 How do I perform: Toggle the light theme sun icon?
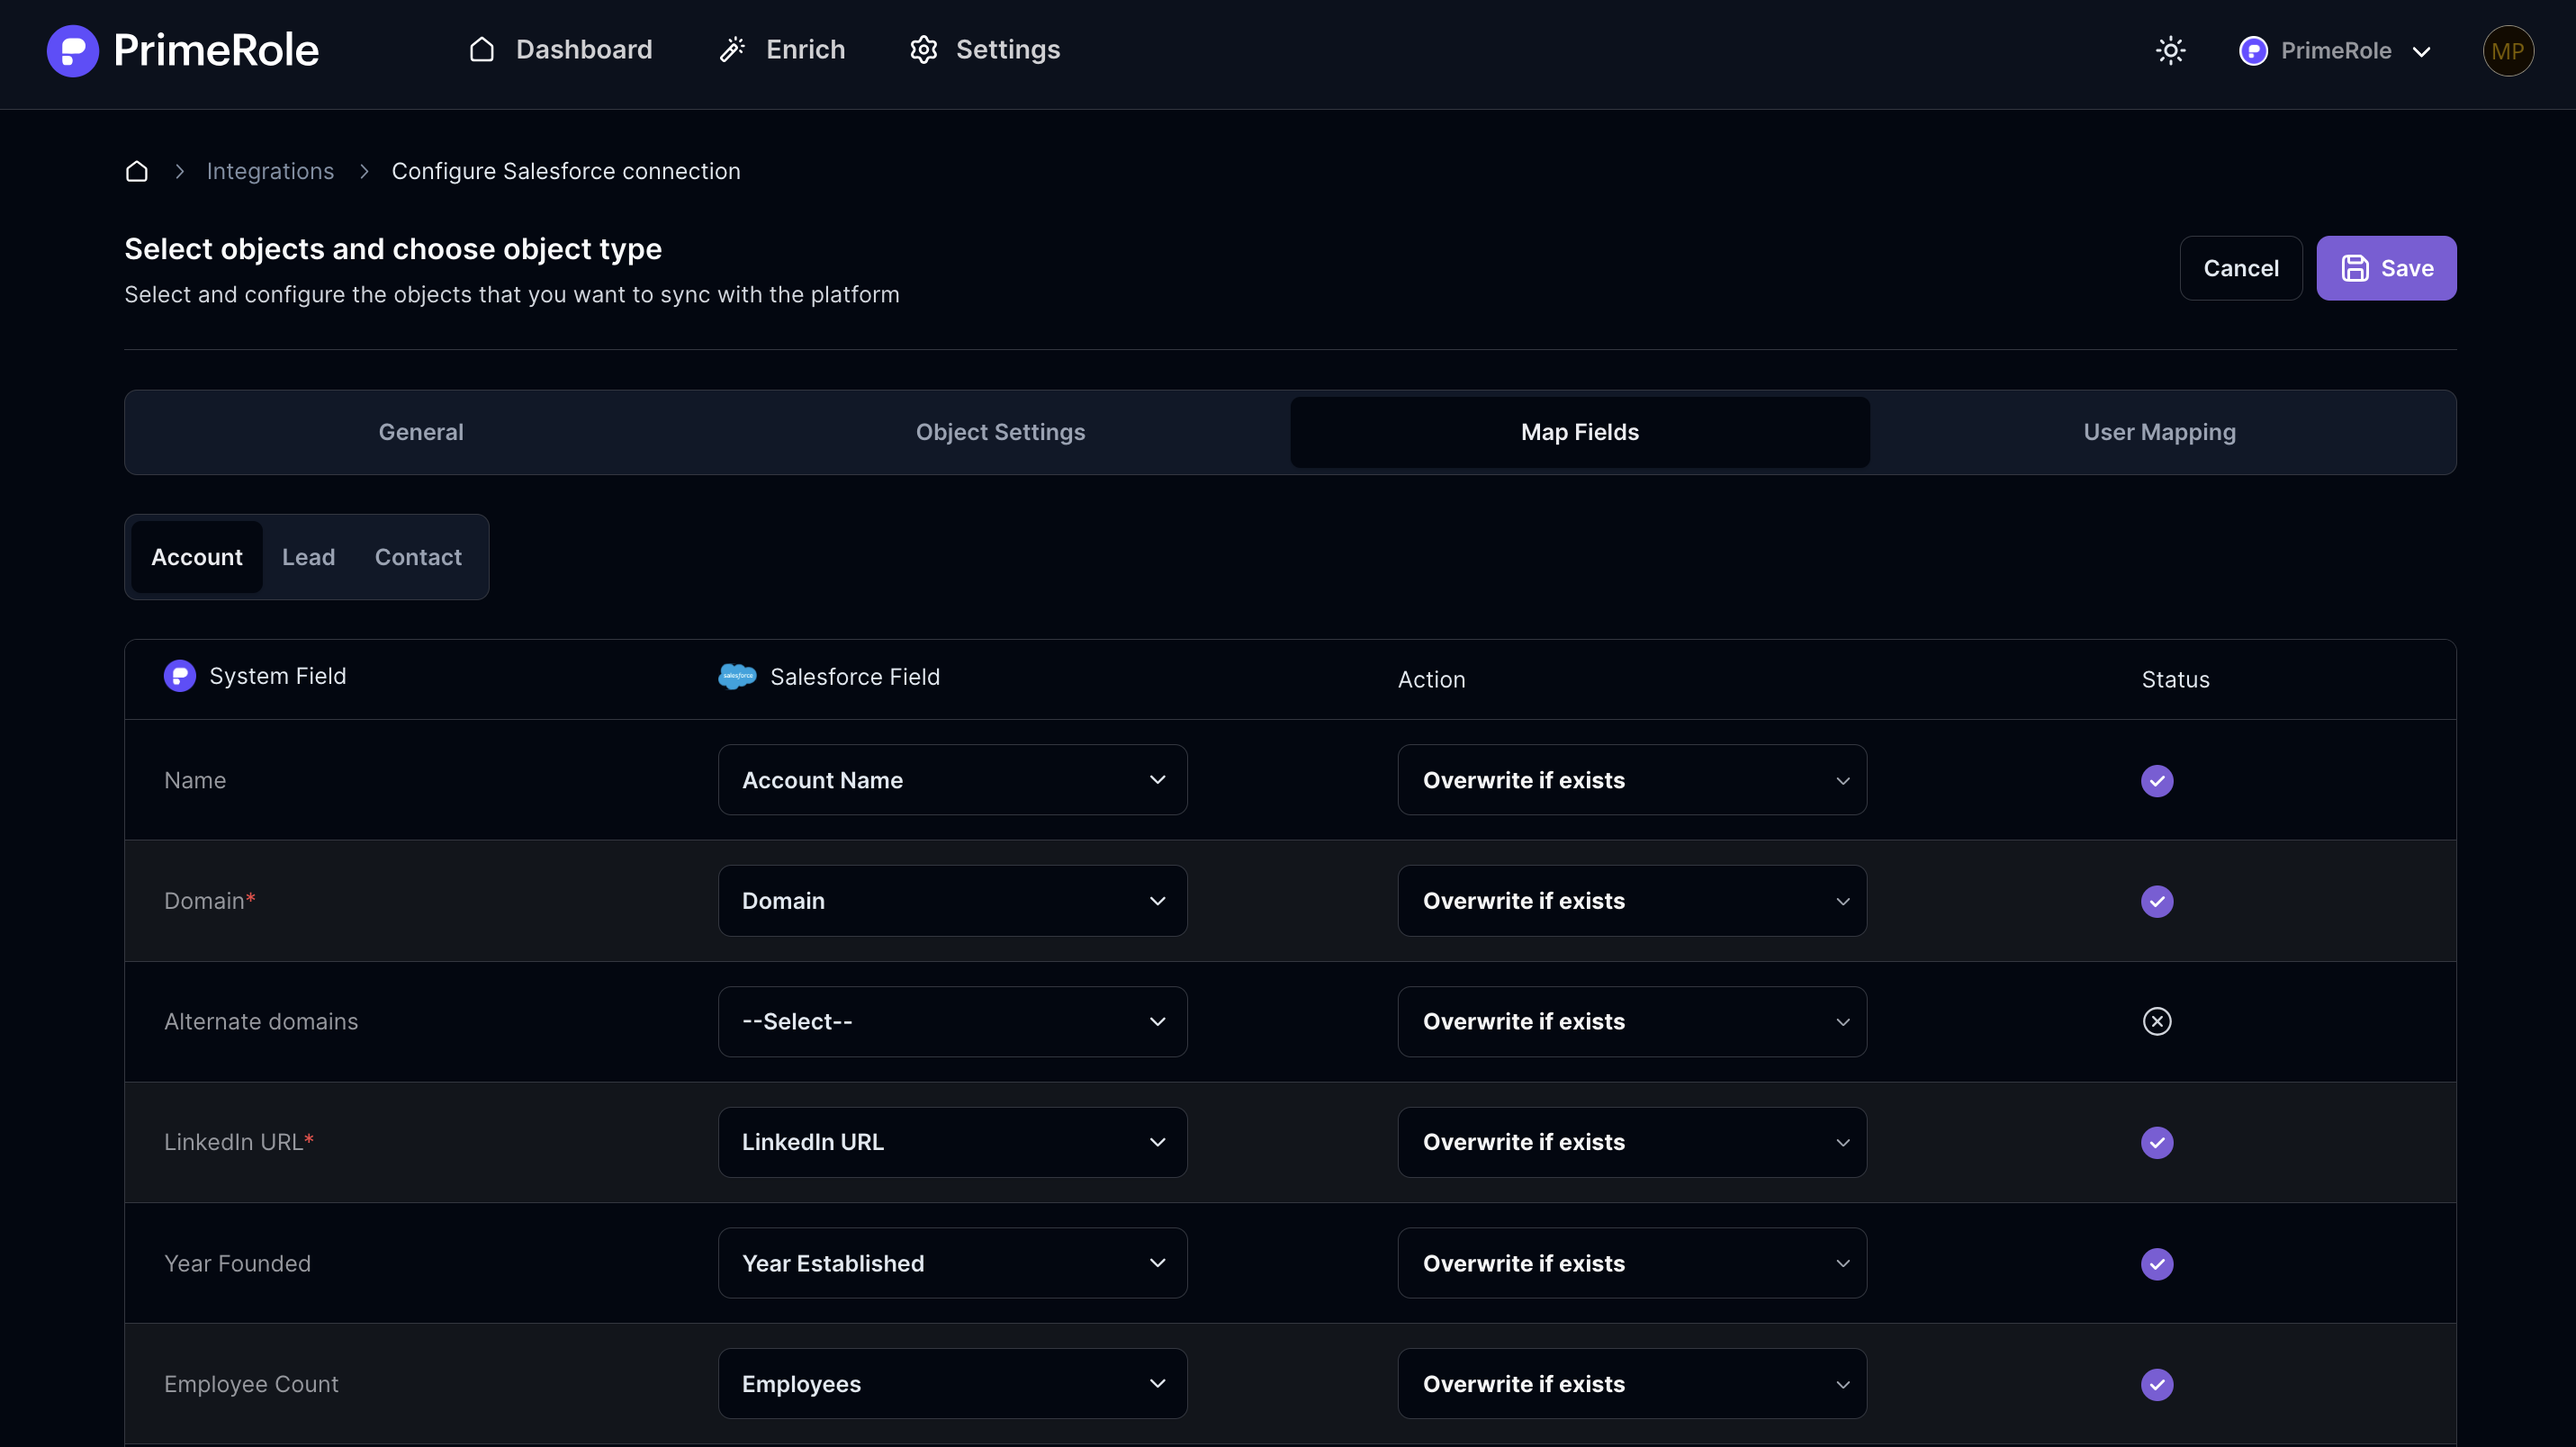click(x=2170, y=50)
